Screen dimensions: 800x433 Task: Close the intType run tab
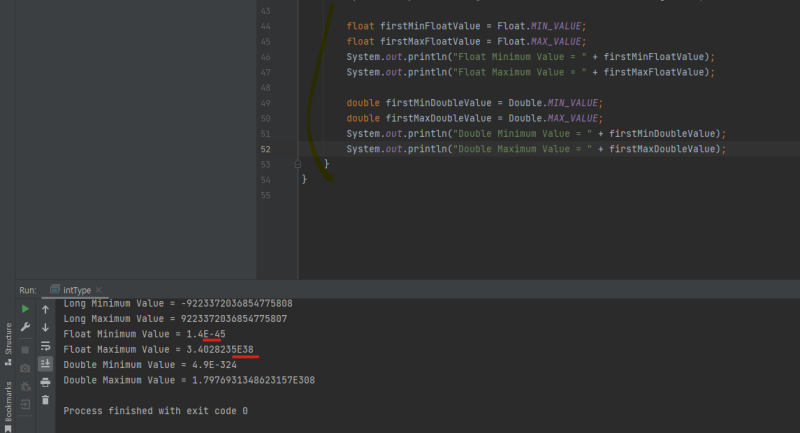tap(98, 290)
